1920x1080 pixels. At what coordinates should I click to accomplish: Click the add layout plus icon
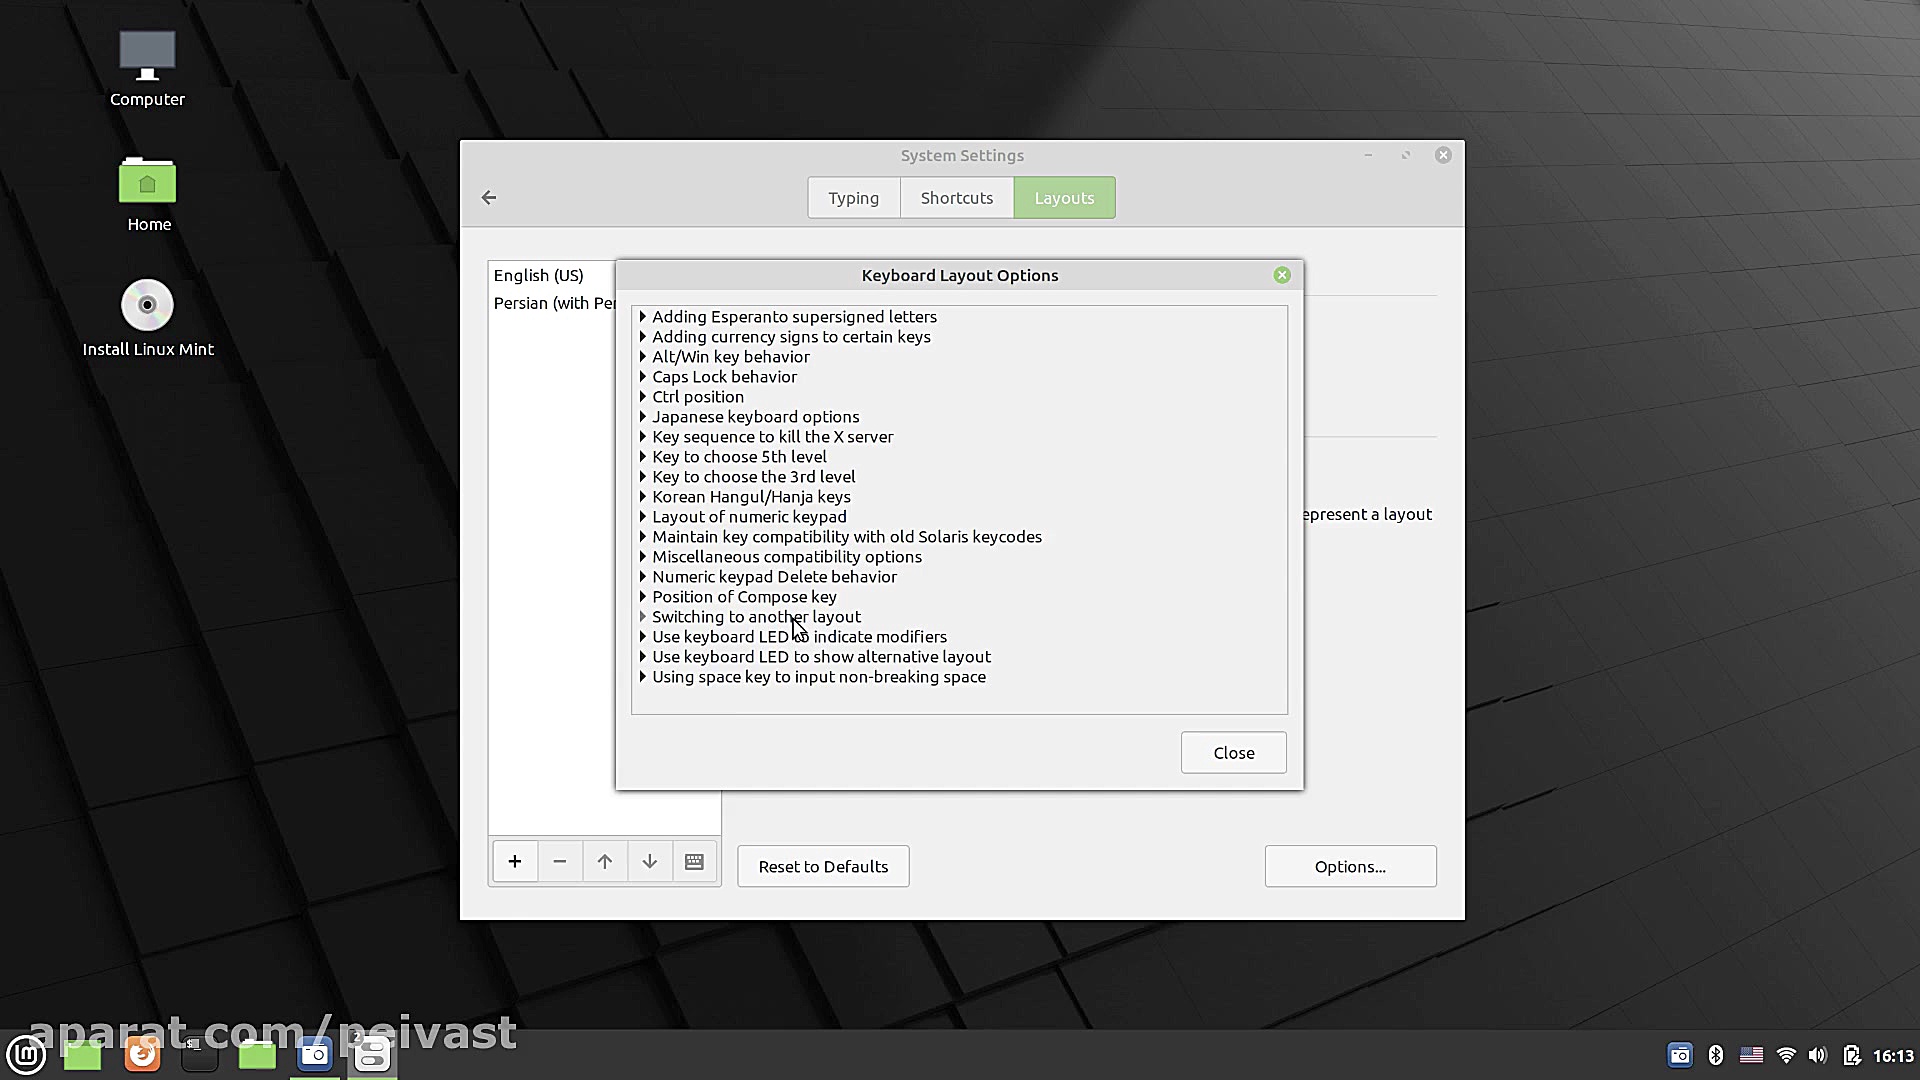(x=515, y=862)
